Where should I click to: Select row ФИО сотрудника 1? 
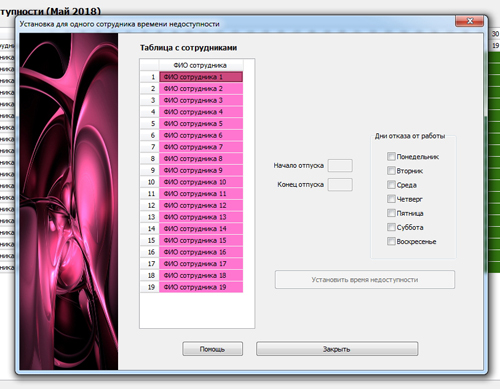tap(201, 77)
